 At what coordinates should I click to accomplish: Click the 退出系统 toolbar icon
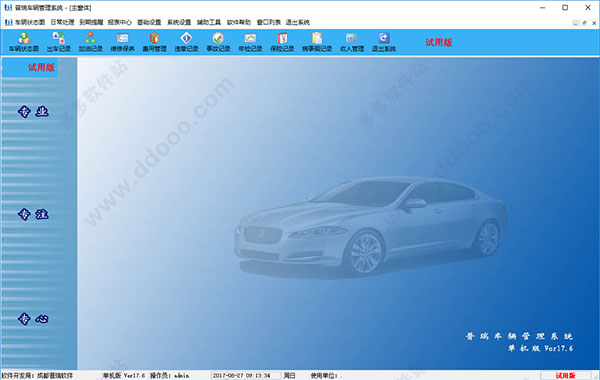[x=384, y=42]
